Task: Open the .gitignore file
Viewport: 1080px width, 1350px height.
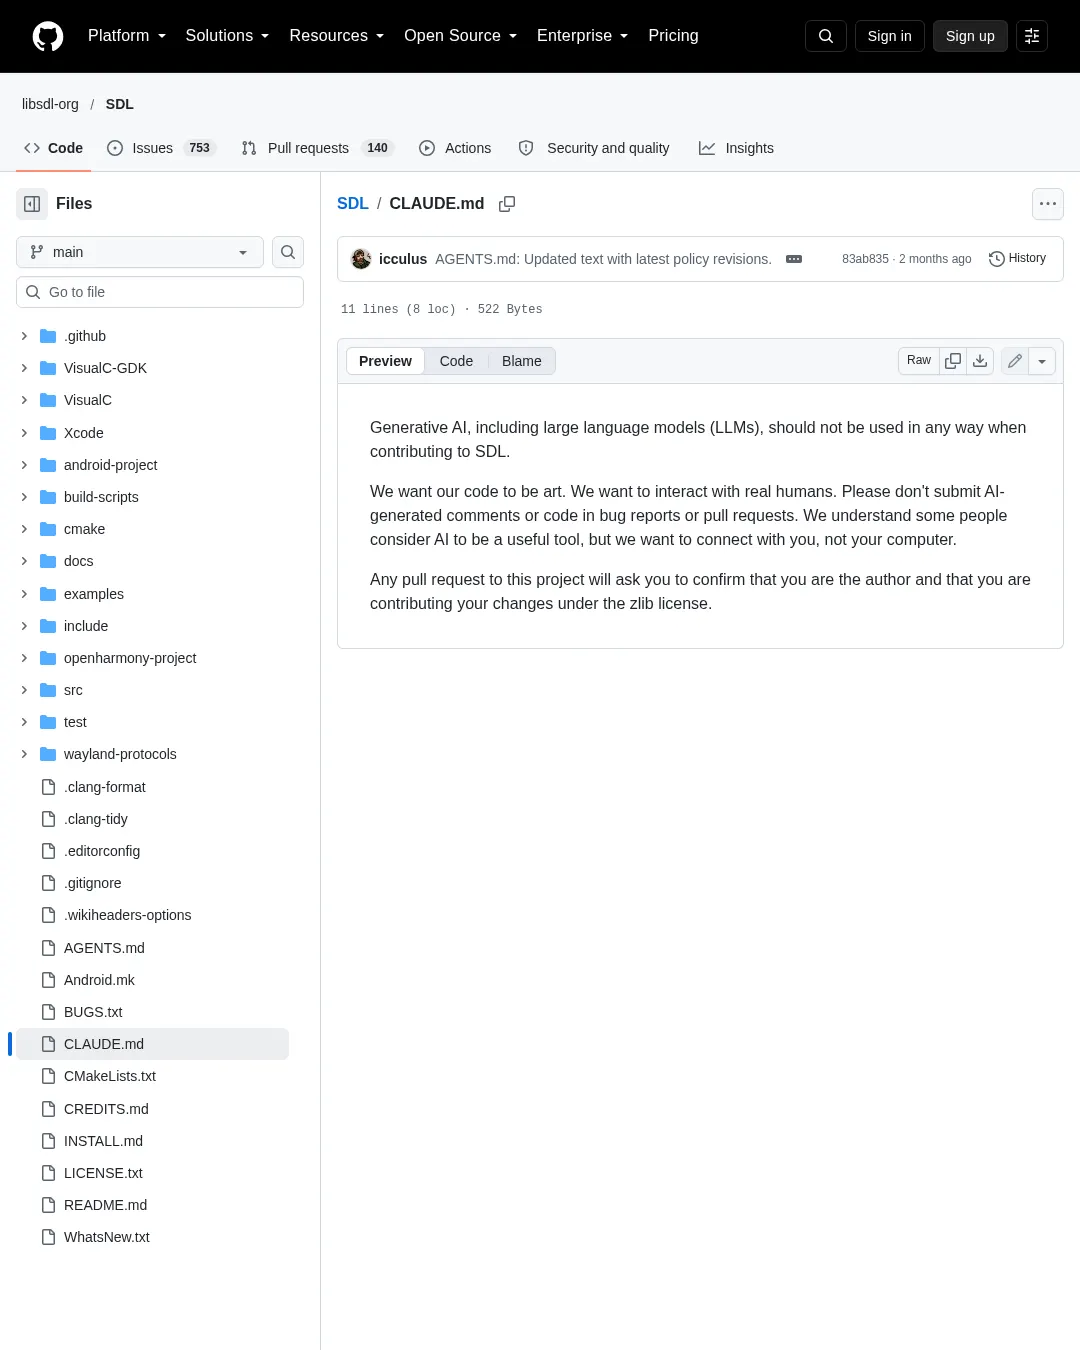Action: pos(93,883)
